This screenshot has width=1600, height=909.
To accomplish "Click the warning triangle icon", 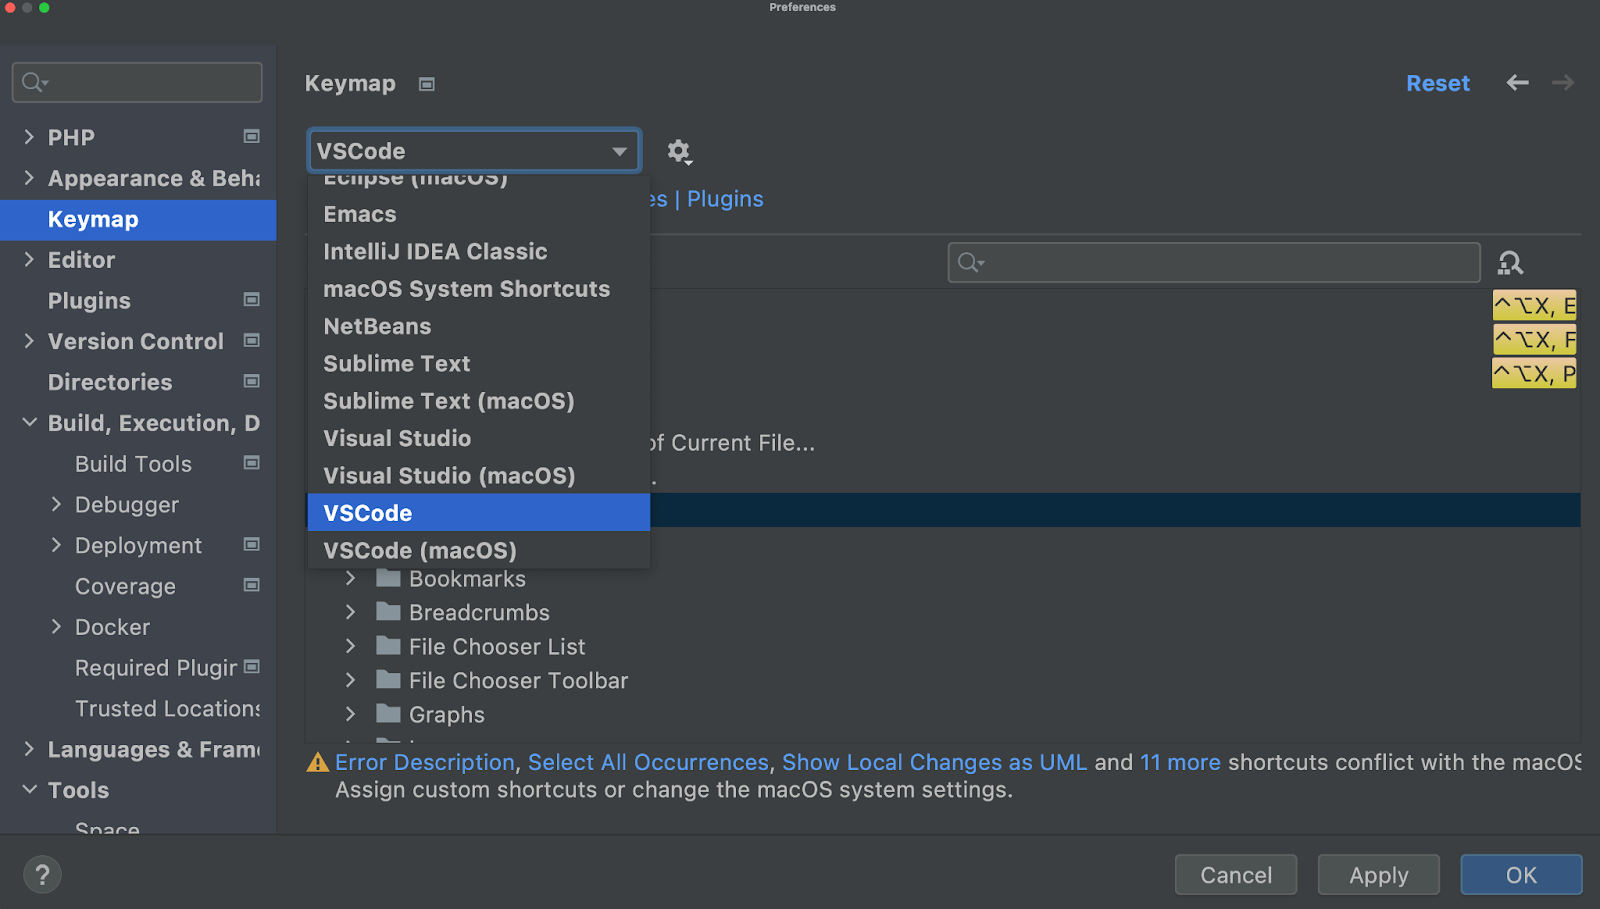I will tap(318, 763).
